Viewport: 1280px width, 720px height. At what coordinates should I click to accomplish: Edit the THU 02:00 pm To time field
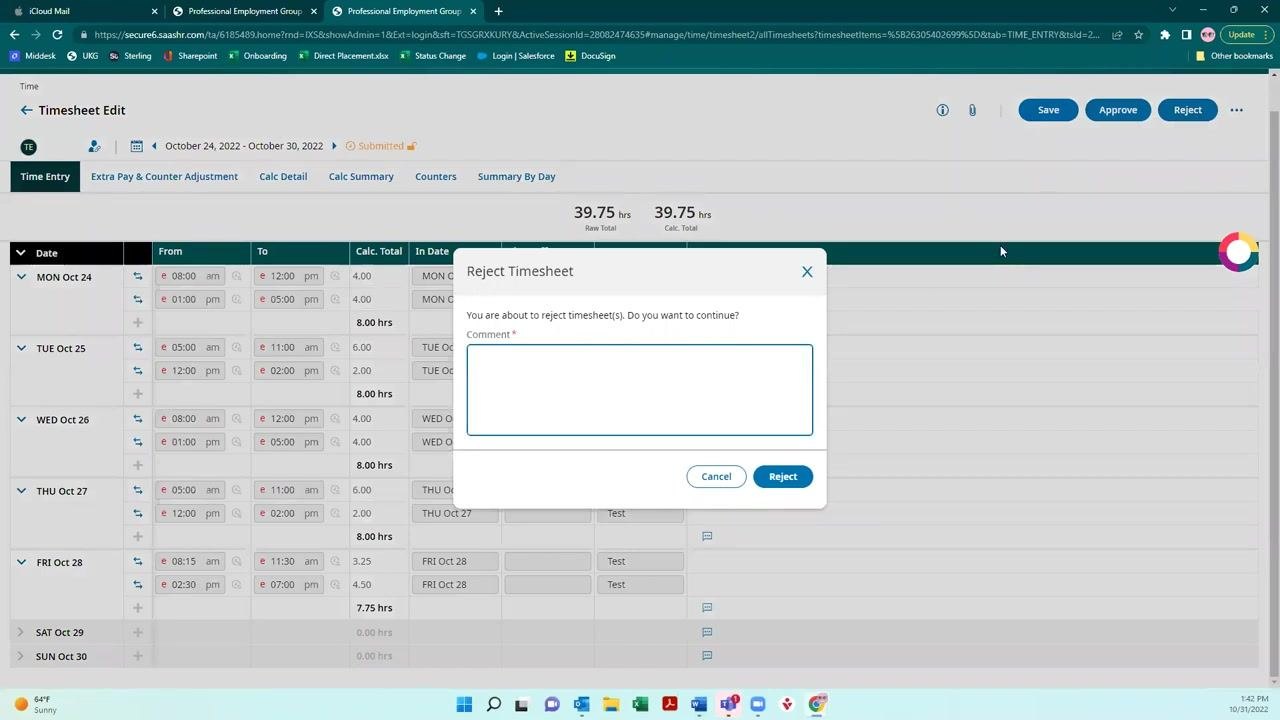point(288,513)
